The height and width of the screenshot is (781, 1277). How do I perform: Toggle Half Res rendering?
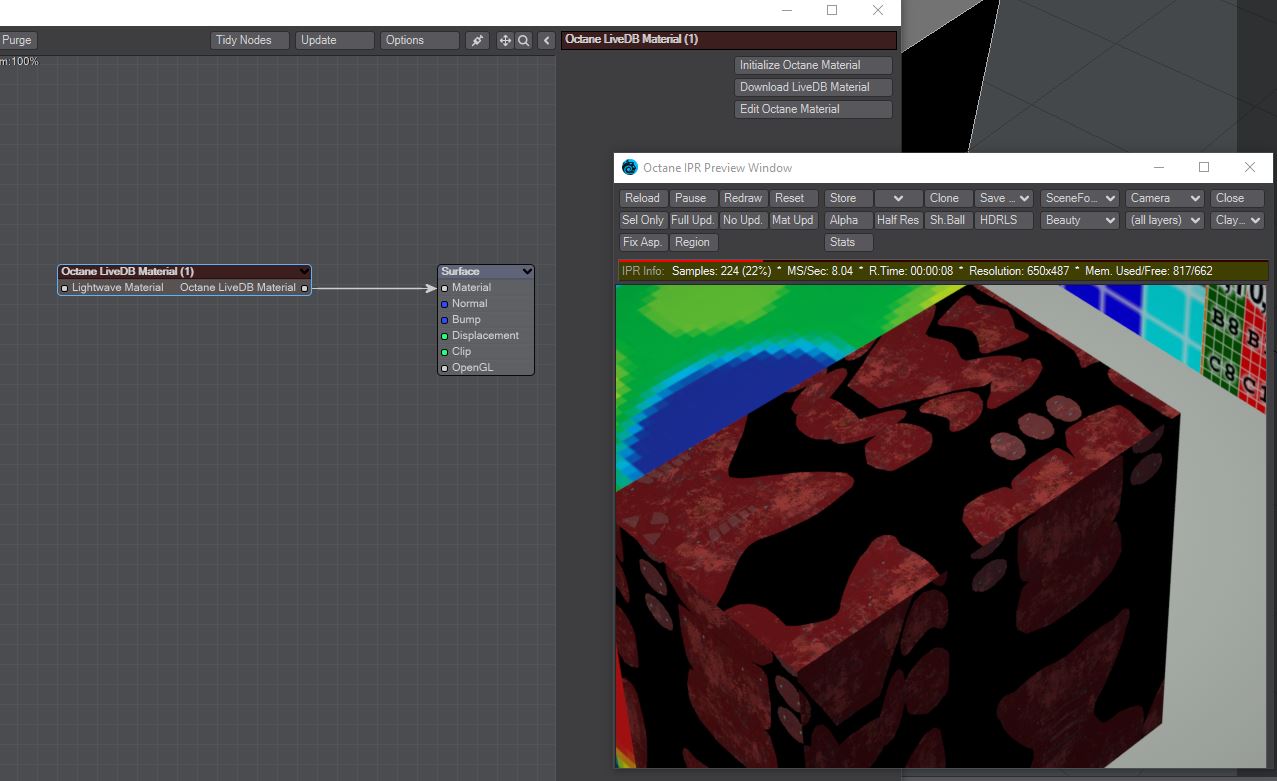tap(898, 220)
